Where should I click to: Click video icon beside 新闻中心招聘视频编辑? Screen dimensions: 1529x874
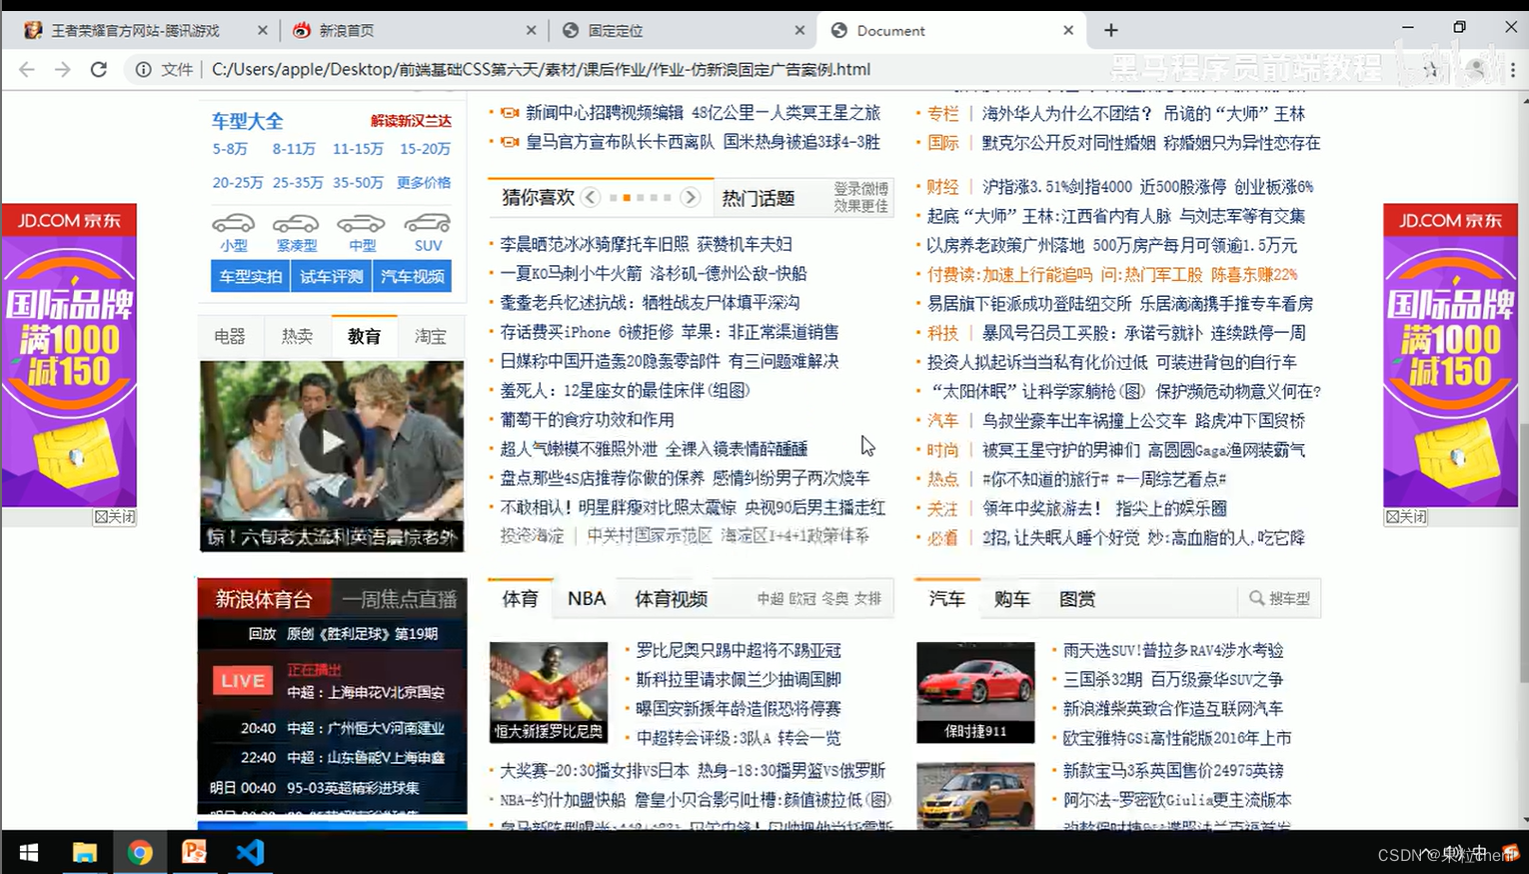[x=509, y=113]
